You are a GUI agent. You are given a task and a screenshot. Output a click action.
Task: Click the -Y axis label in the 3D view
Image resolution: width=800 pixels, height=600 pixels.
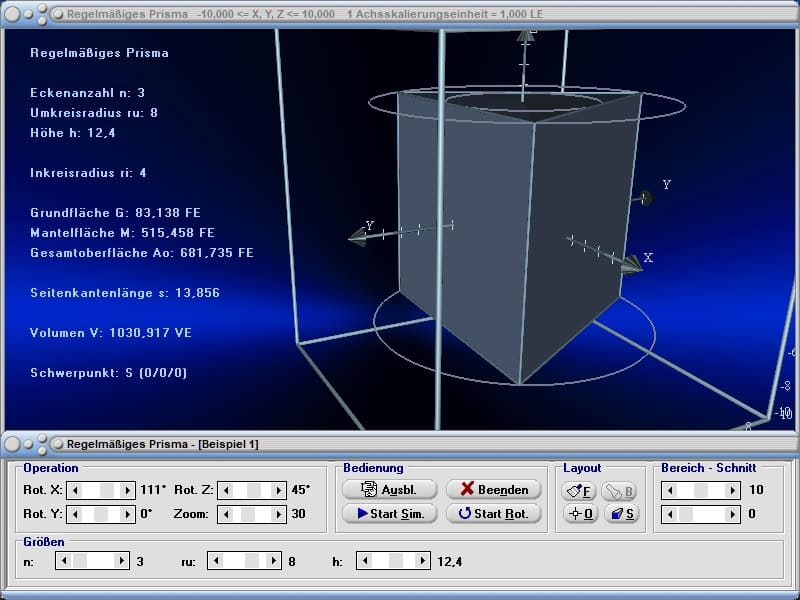click(x=368, y=225)
